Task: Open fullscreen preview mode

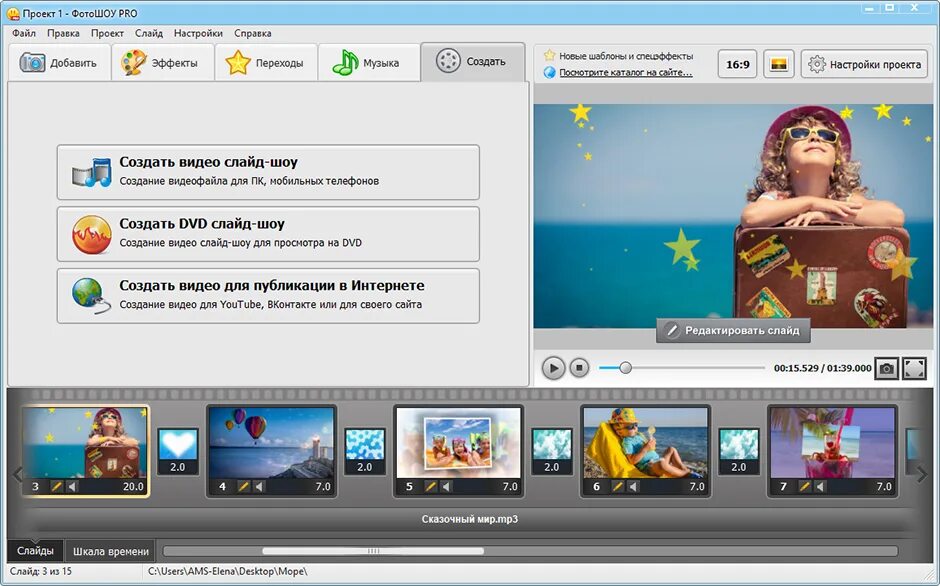Action: point(914,368)
